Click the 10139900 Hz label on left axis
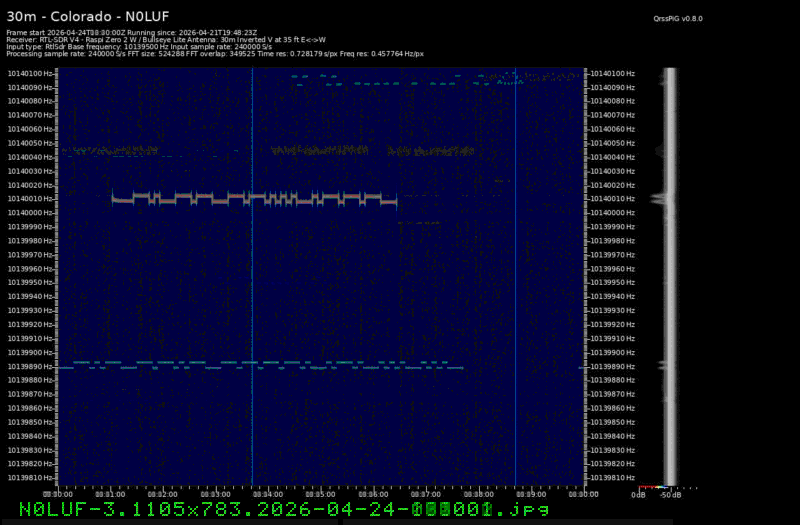This screenshot has height=525, width=800. (x=31, y=352)
